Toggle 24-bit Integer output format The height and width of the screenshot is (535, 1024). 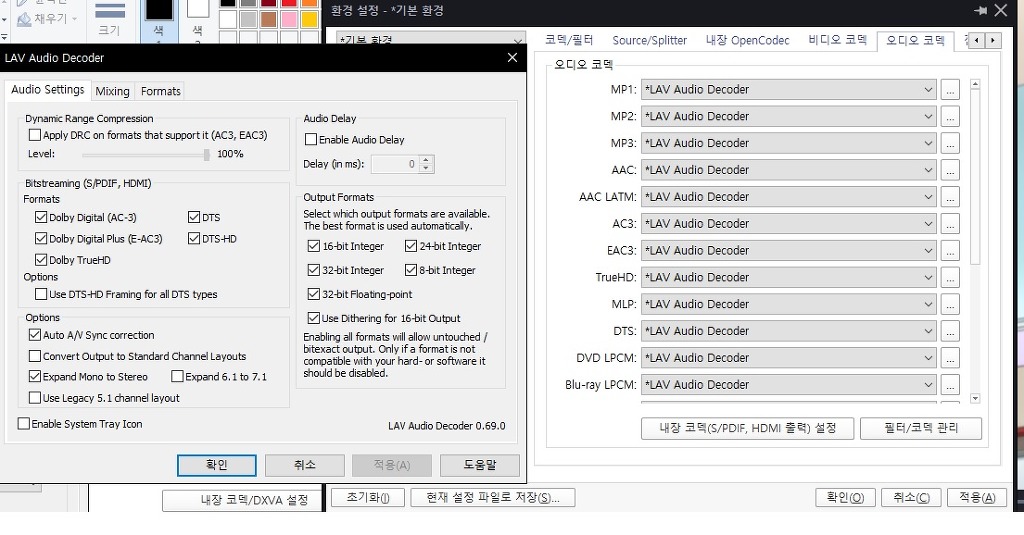[411, 246]
